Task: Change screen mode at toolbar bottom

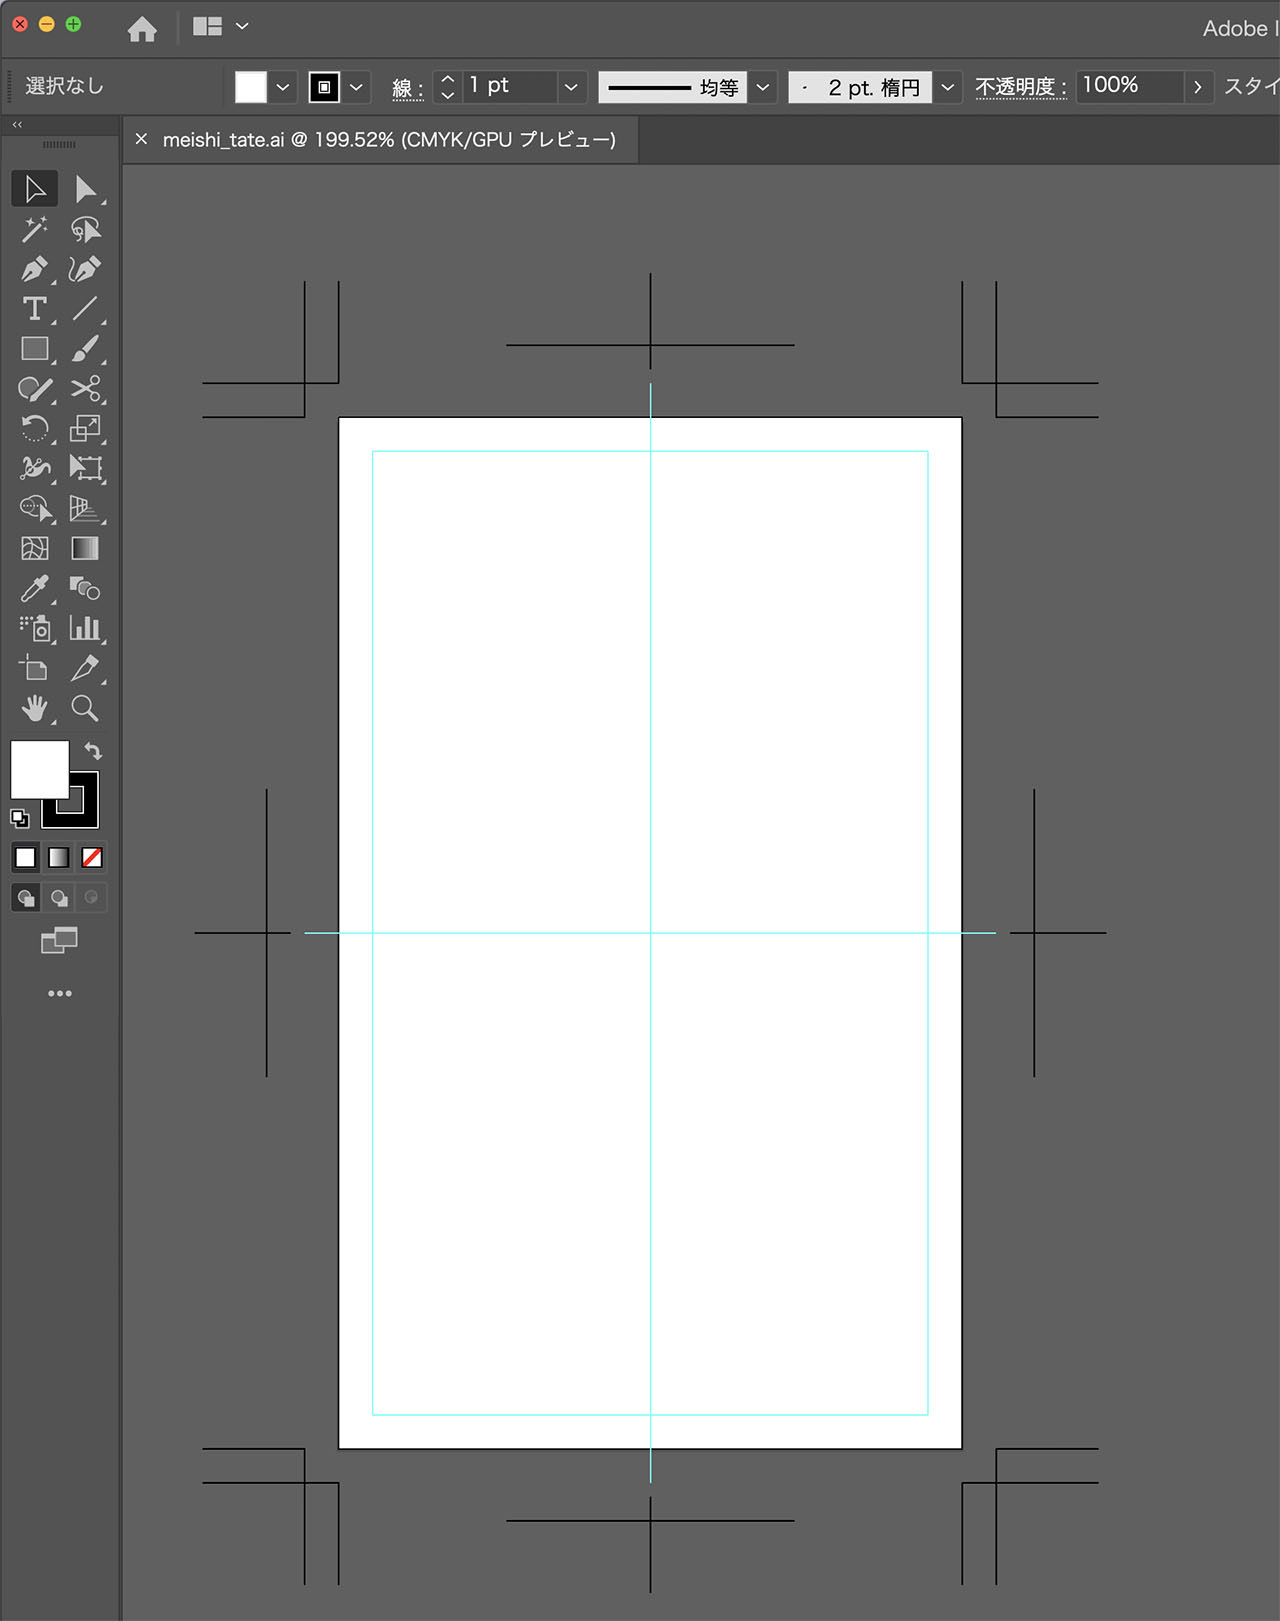Action: (59, 940)
